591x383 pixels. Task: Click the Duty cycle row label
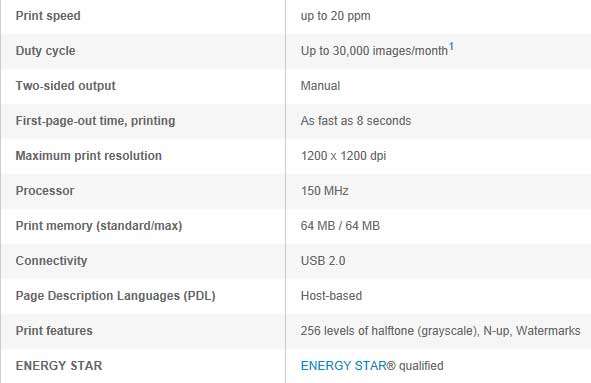45,51
